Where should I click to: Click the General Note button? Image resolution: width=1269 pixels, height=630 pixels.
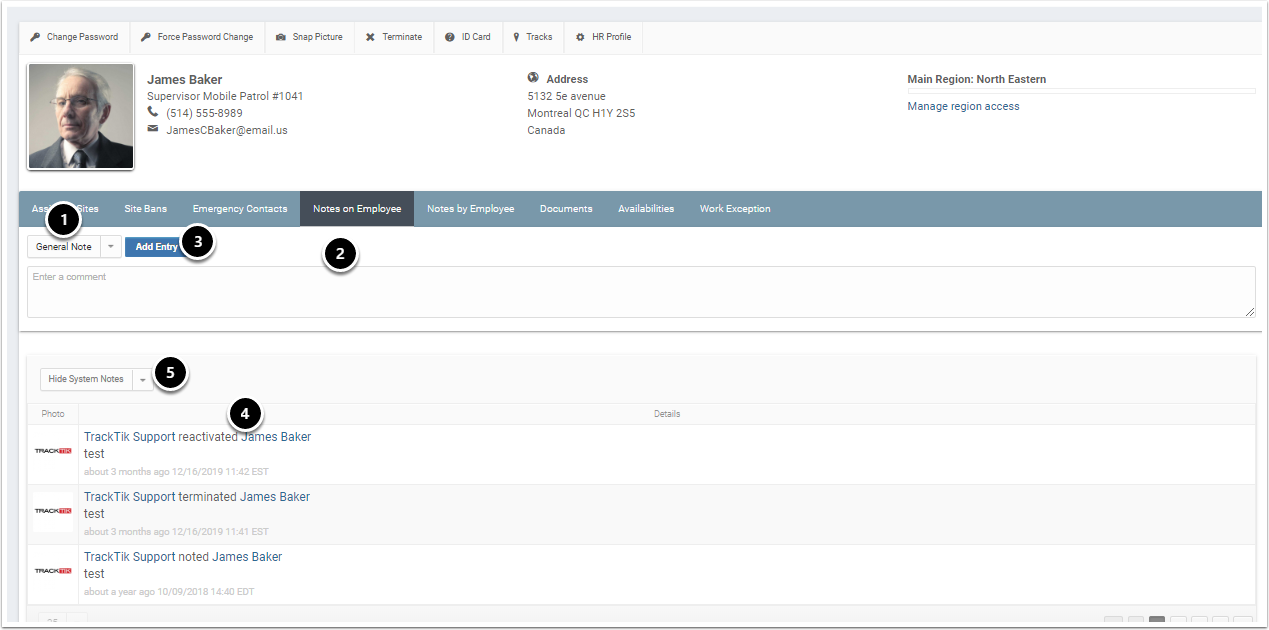point(64,247)
